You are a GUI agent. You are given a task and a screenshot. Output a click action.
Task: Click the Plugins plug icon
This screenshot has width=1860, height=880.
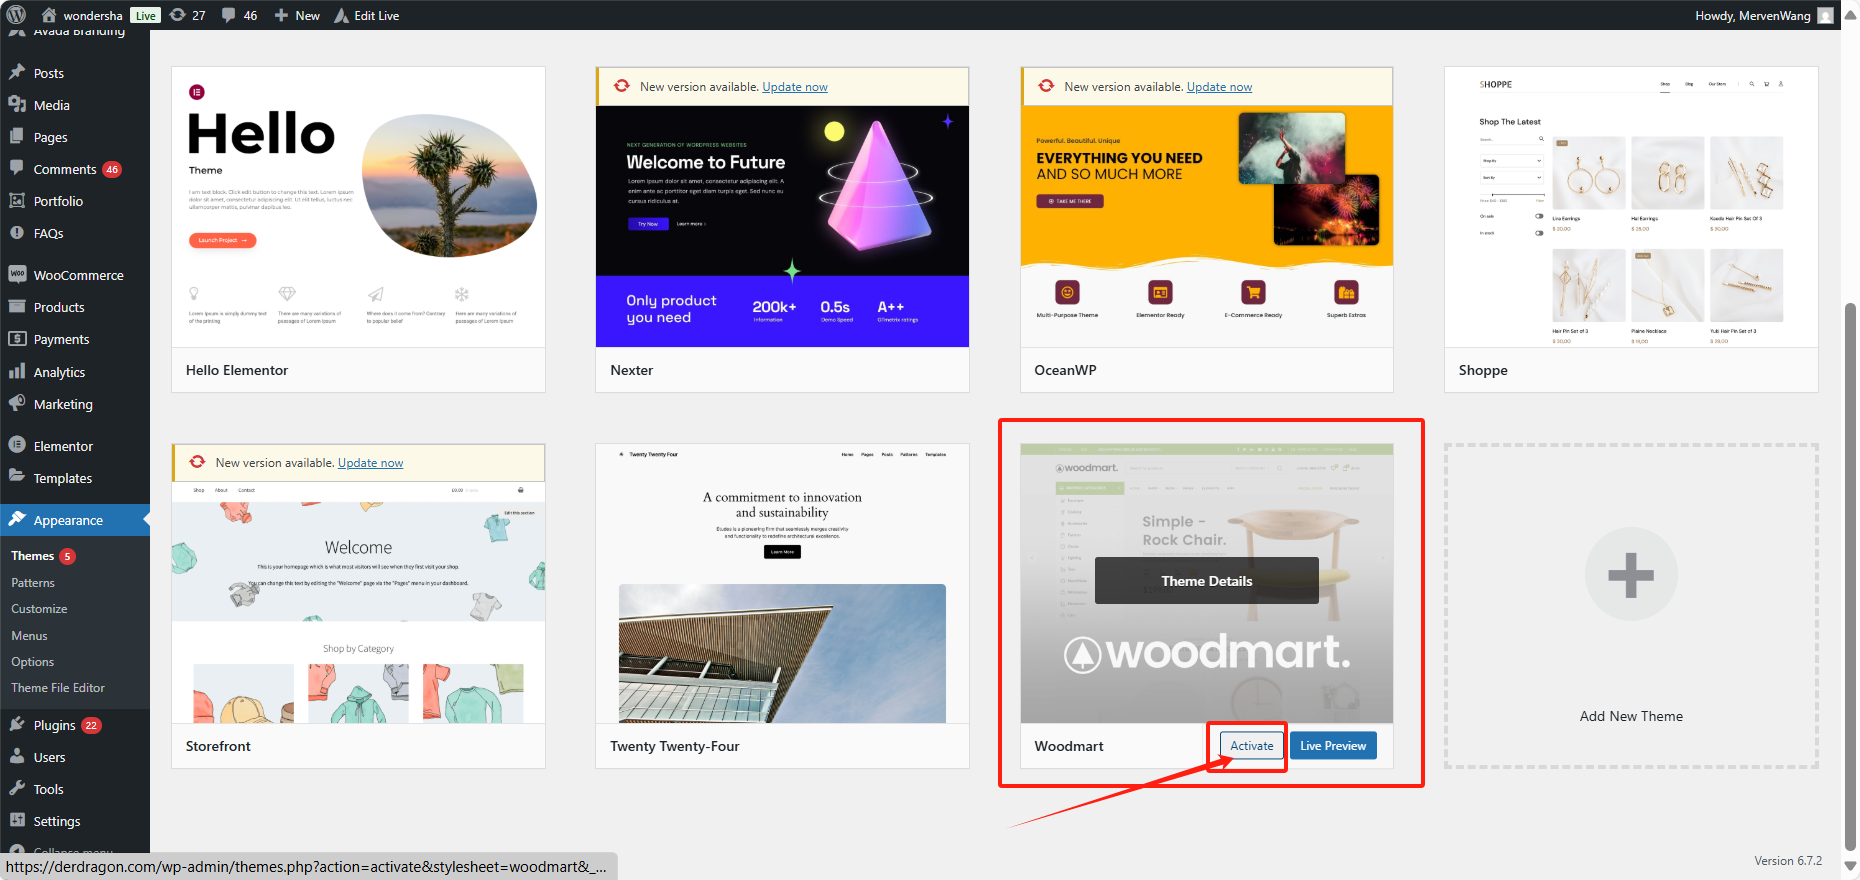[x=17, y=724]
